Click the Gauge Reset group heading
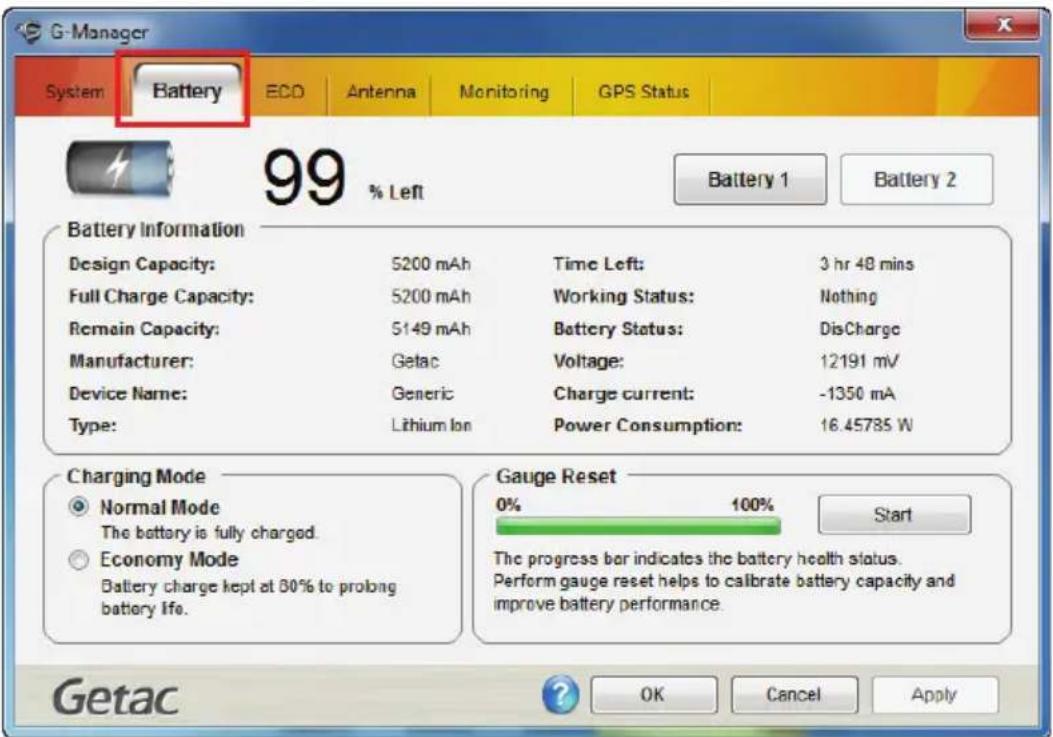 pos(556,476)
